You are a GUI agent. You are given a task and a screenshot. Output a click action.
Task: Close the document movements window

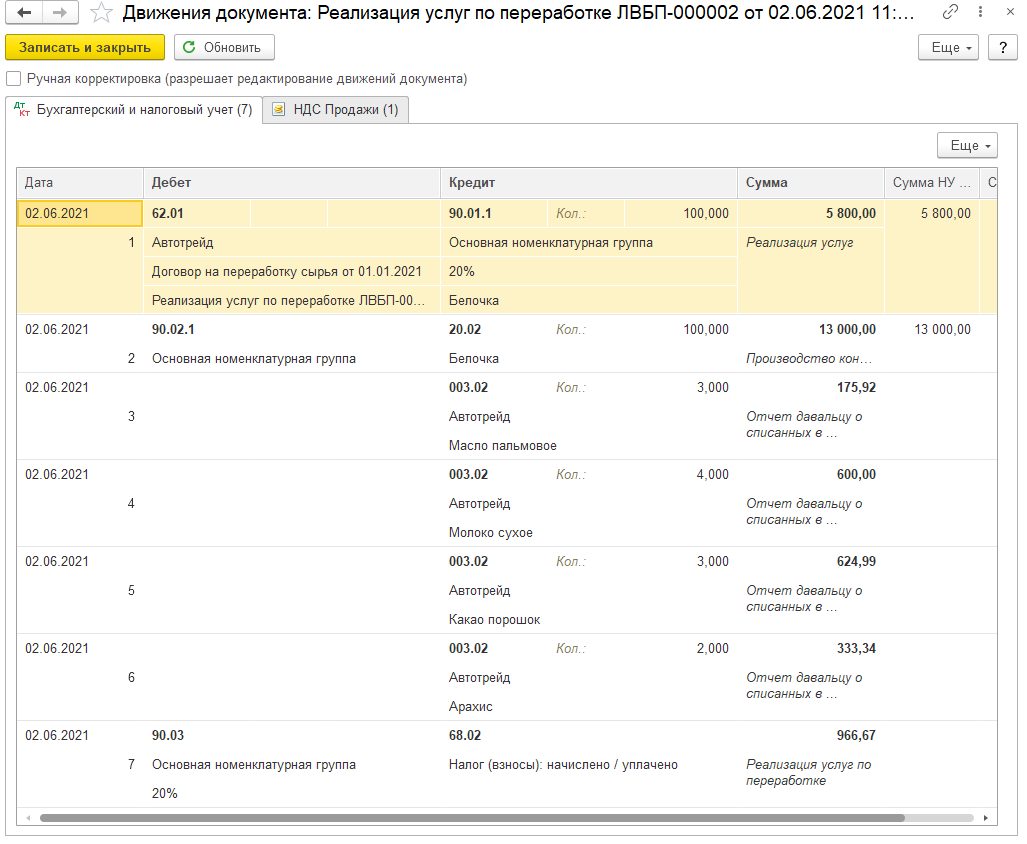(1010, 12)
